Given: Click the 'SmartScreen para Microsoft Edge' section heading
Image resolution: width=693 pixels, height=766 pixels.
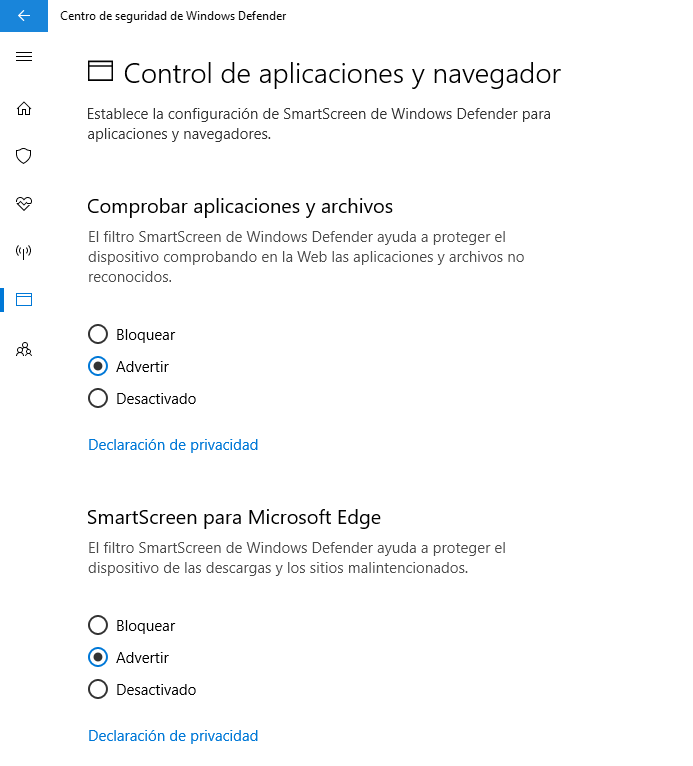Looking at the screenshot, I should (234, 517).
